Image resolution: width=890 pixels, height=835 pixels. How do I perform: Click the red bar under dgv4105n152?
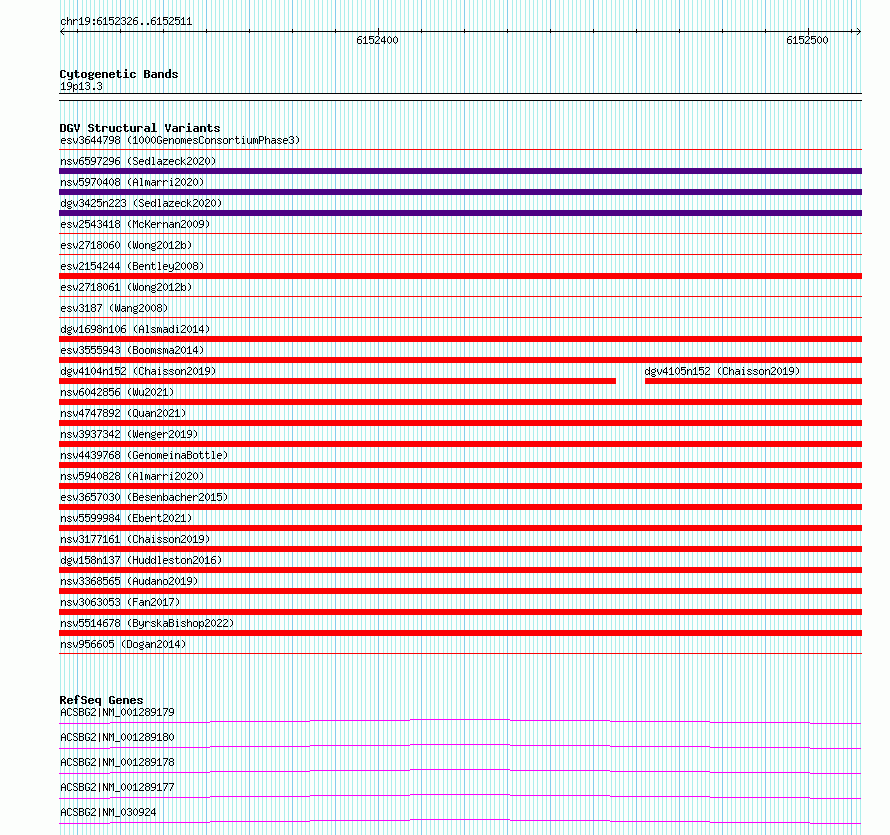753,381
